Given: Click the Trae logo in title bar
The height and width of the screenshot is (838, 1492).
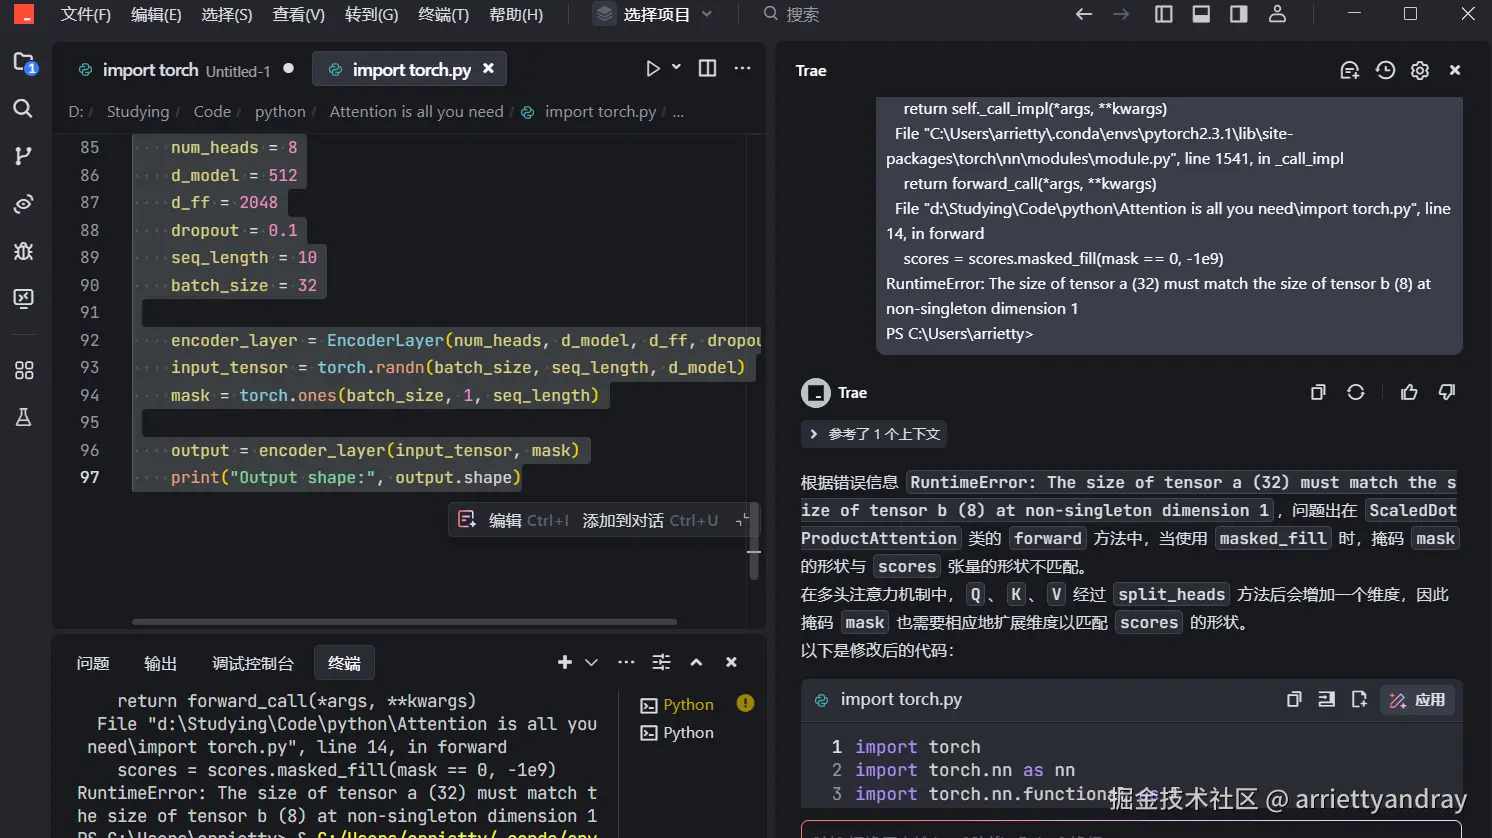Looking at the screenshot, I should [23, 15].
